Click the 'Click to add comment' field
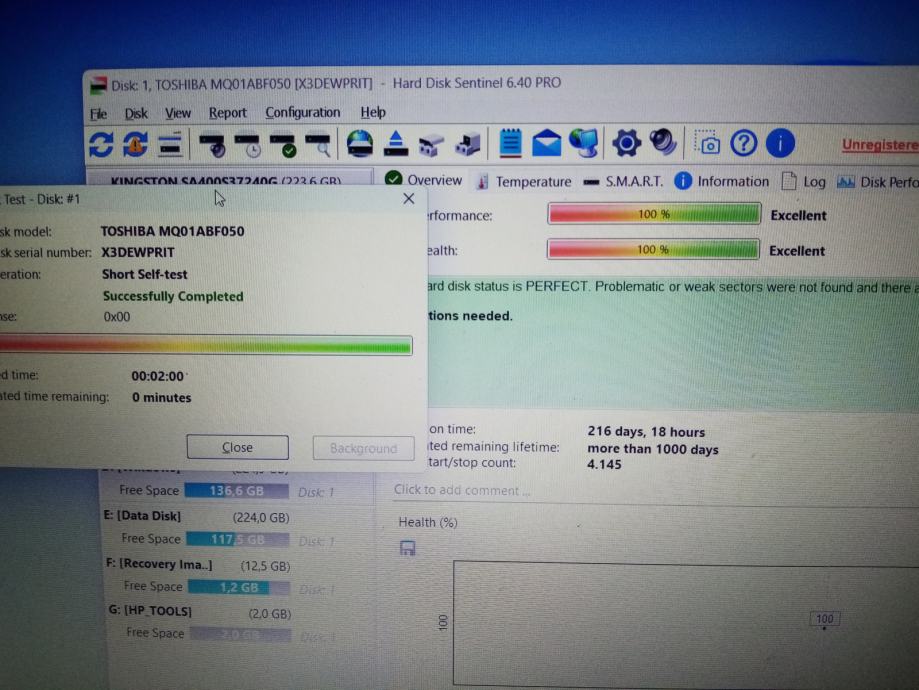The width and height of the screenshot is (919, 690). [x=462, y=491]
